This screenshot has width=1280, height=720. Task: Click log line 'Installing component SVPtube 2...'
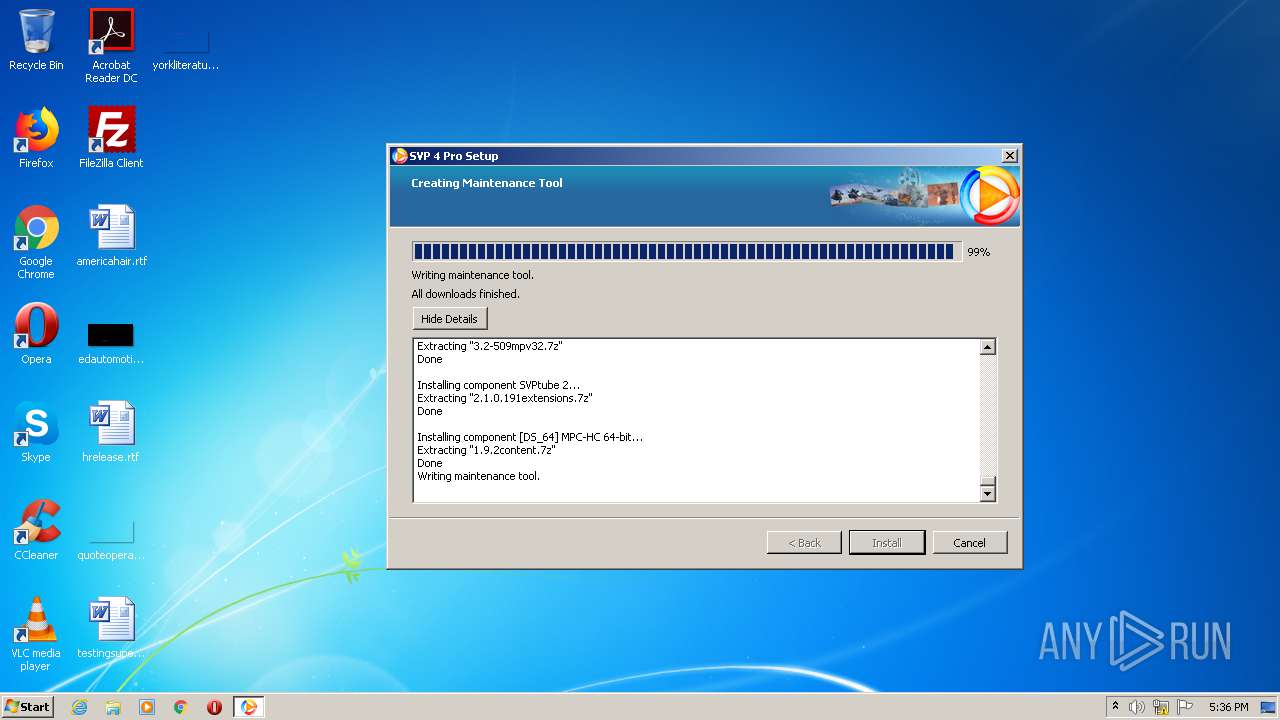[x=498, y=385]
